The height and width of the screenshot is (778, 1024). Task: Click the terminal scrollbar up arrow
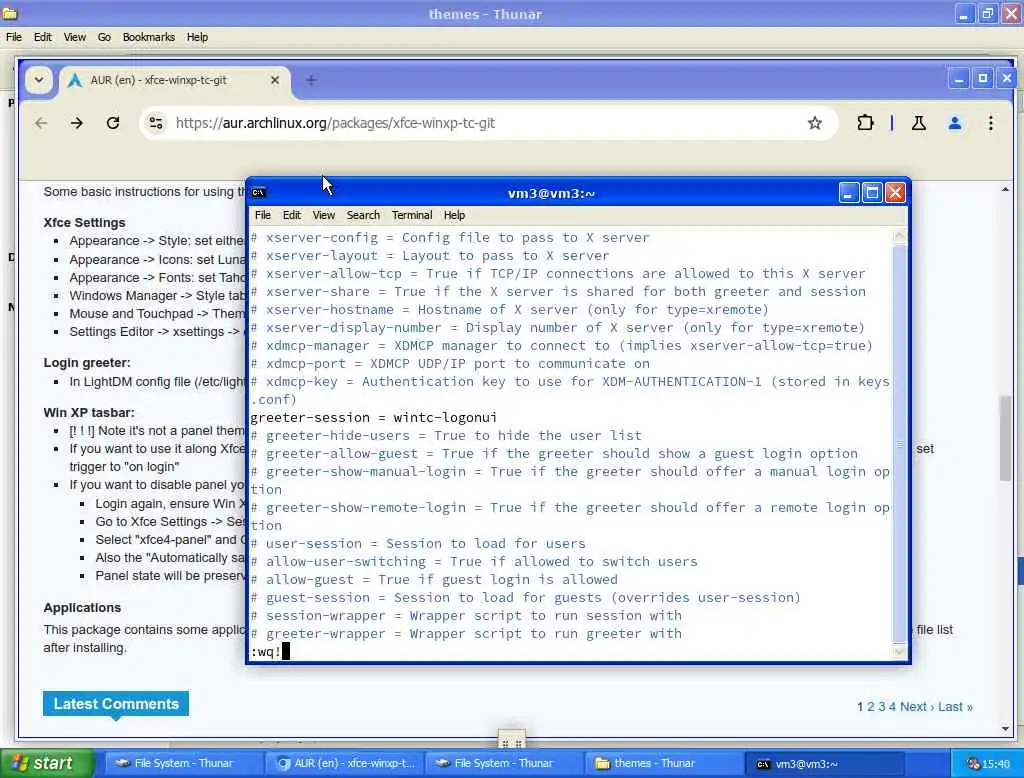(x=899, y=235)
